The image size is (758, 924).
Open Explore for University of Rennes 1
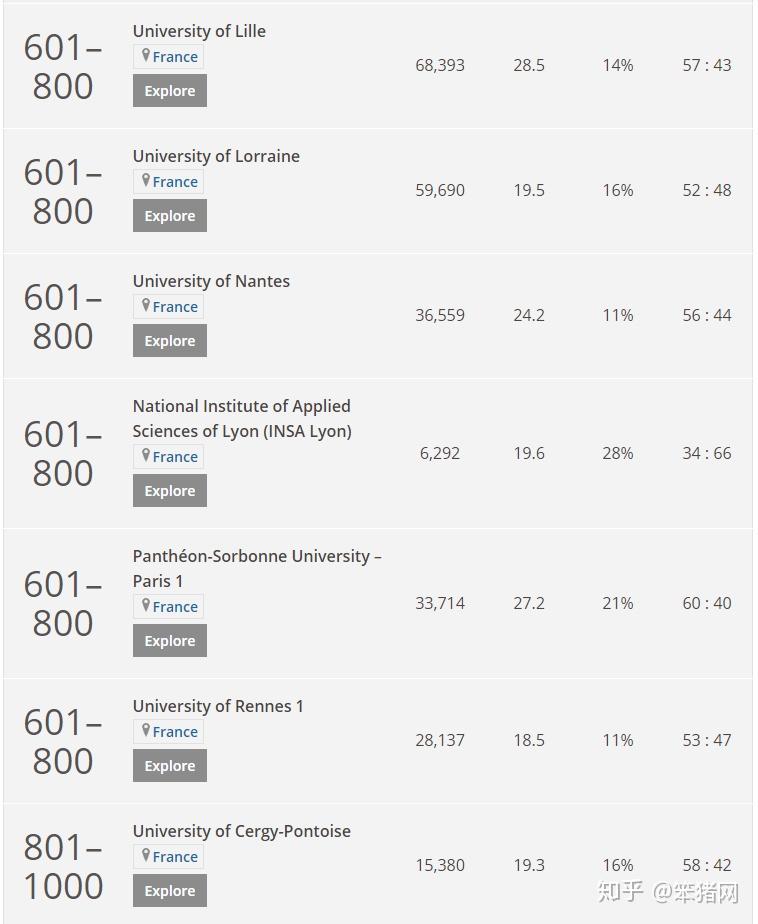[170, 765]
